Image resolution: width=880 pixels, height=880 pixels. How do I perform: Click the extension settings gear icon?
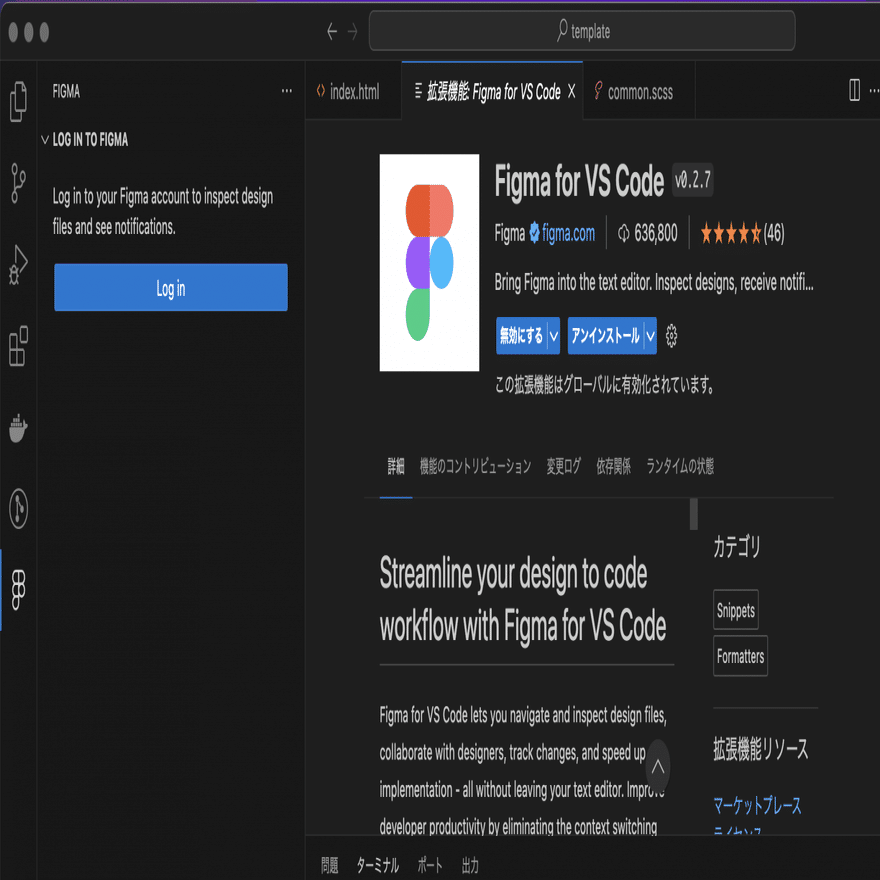671,336
